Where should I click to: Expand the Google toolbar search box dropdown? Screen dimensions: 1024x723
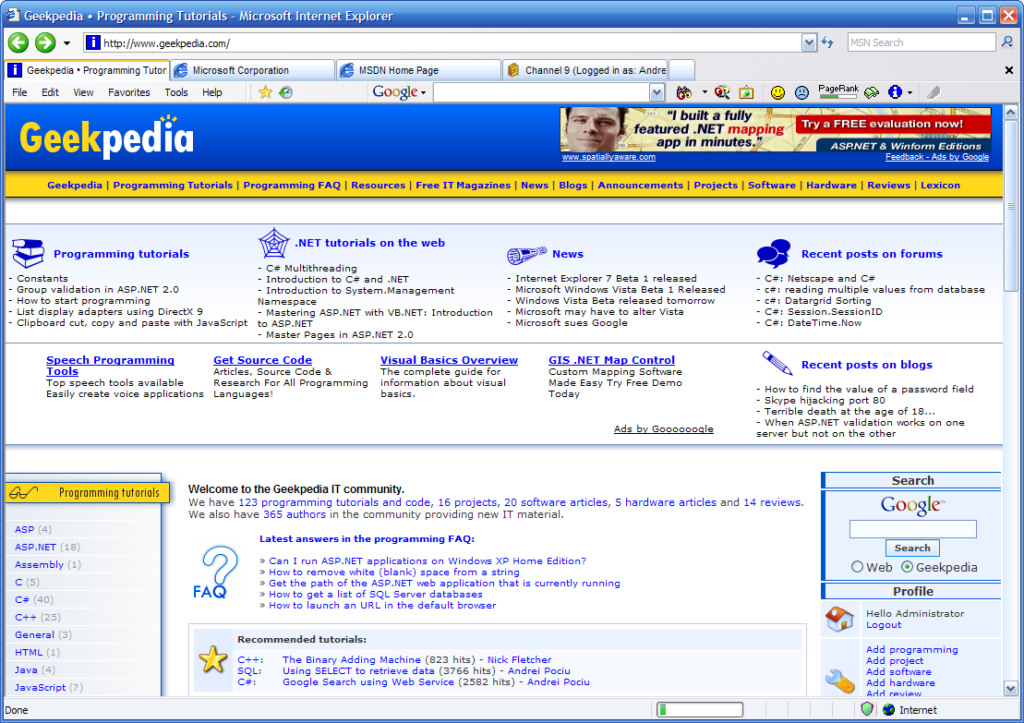[657, 93]
